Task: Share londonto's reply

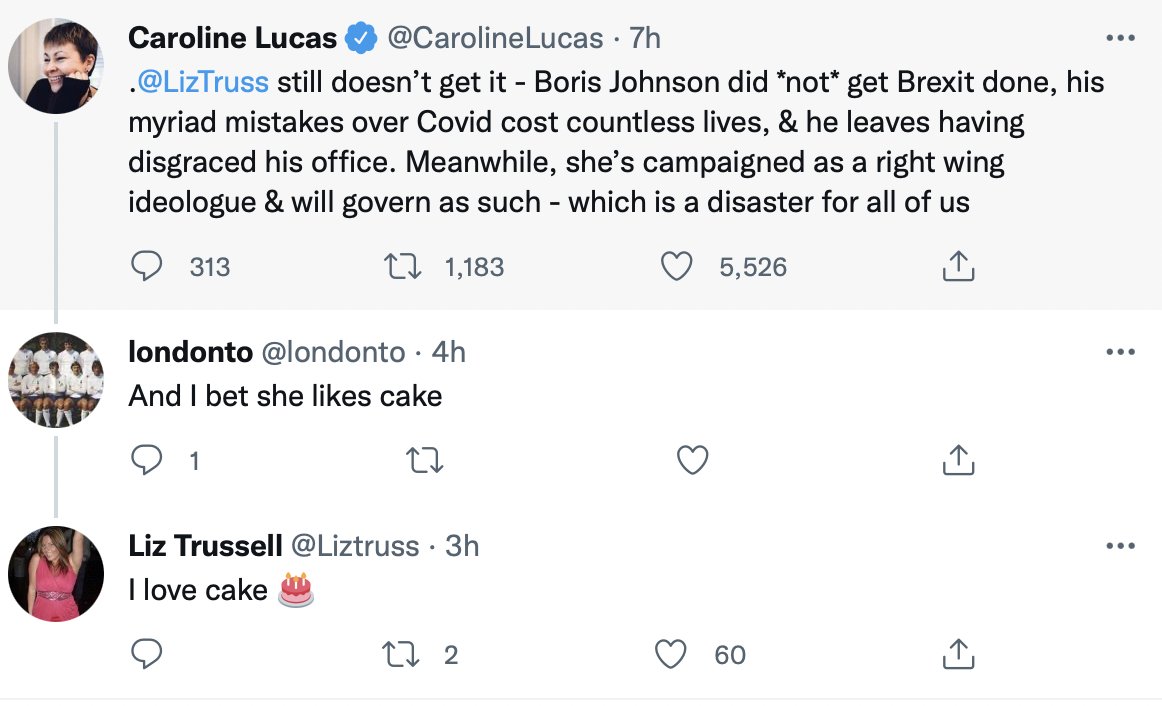Action: 958,460
